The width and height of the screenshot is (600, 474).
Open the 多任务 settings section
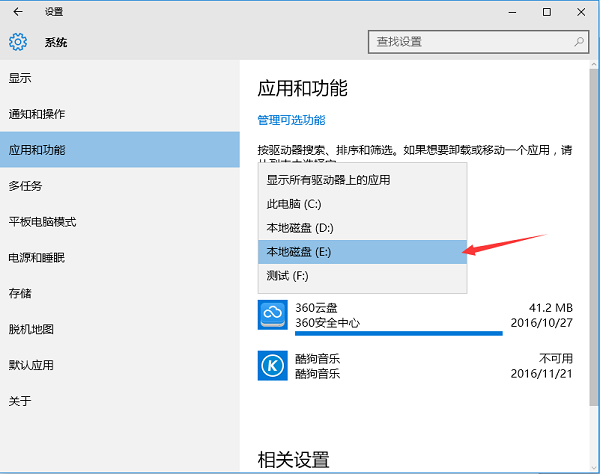[25, 186]
